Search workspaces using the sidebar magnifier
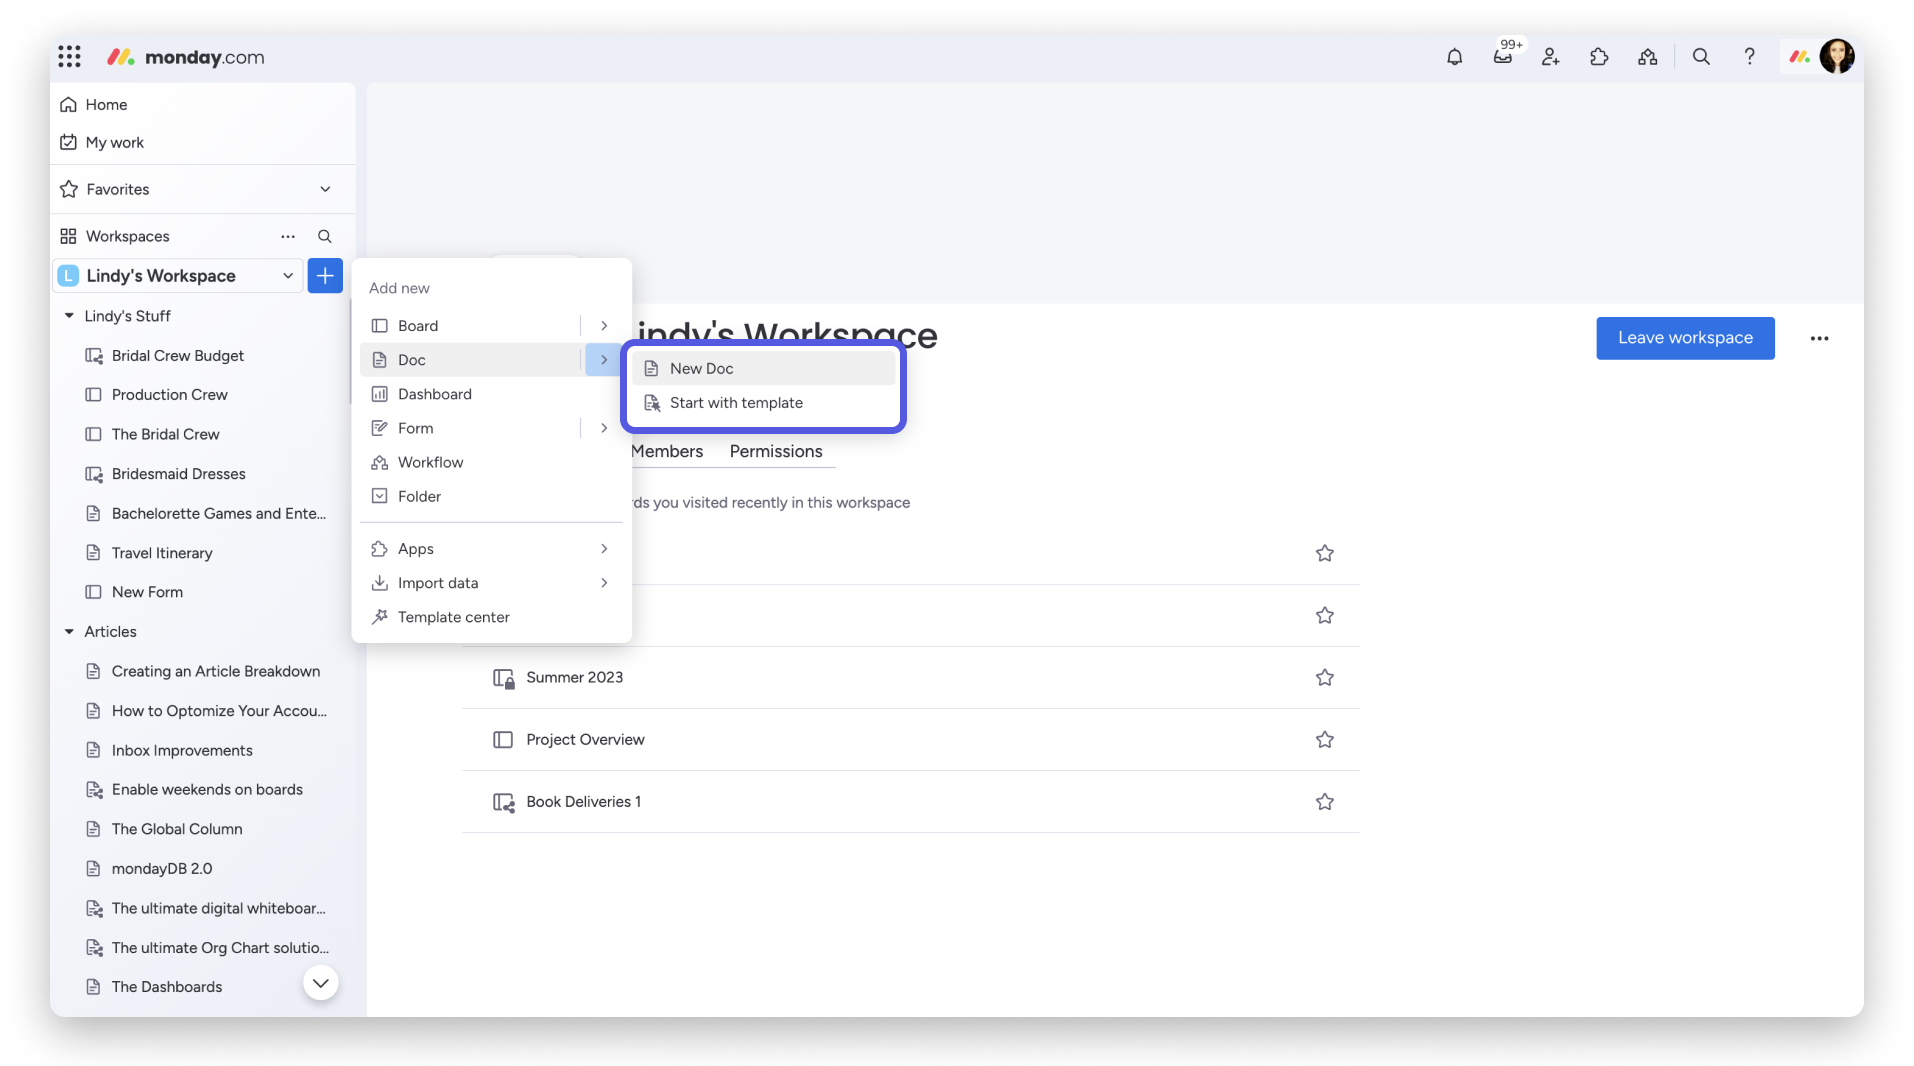This screenshot has width=1914, height=1066. 324,236
